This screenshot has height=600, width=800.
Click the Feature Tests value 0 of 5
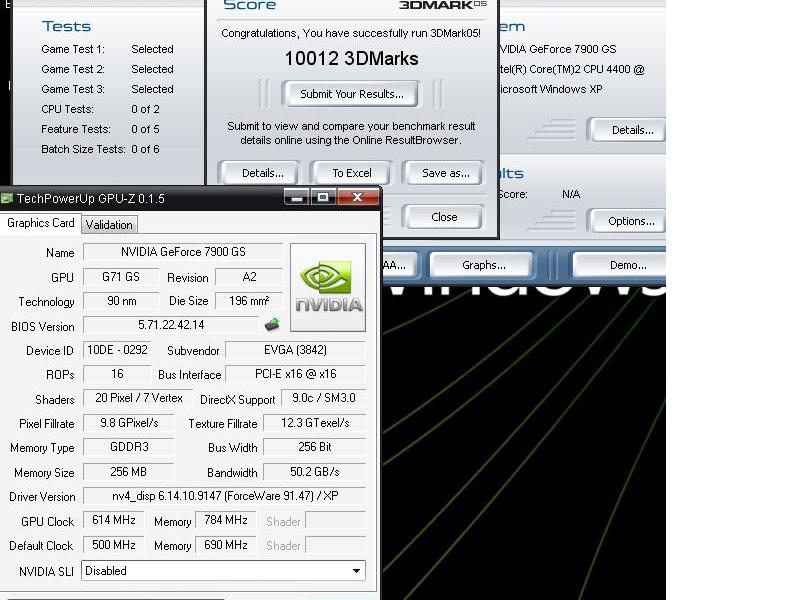145,129
